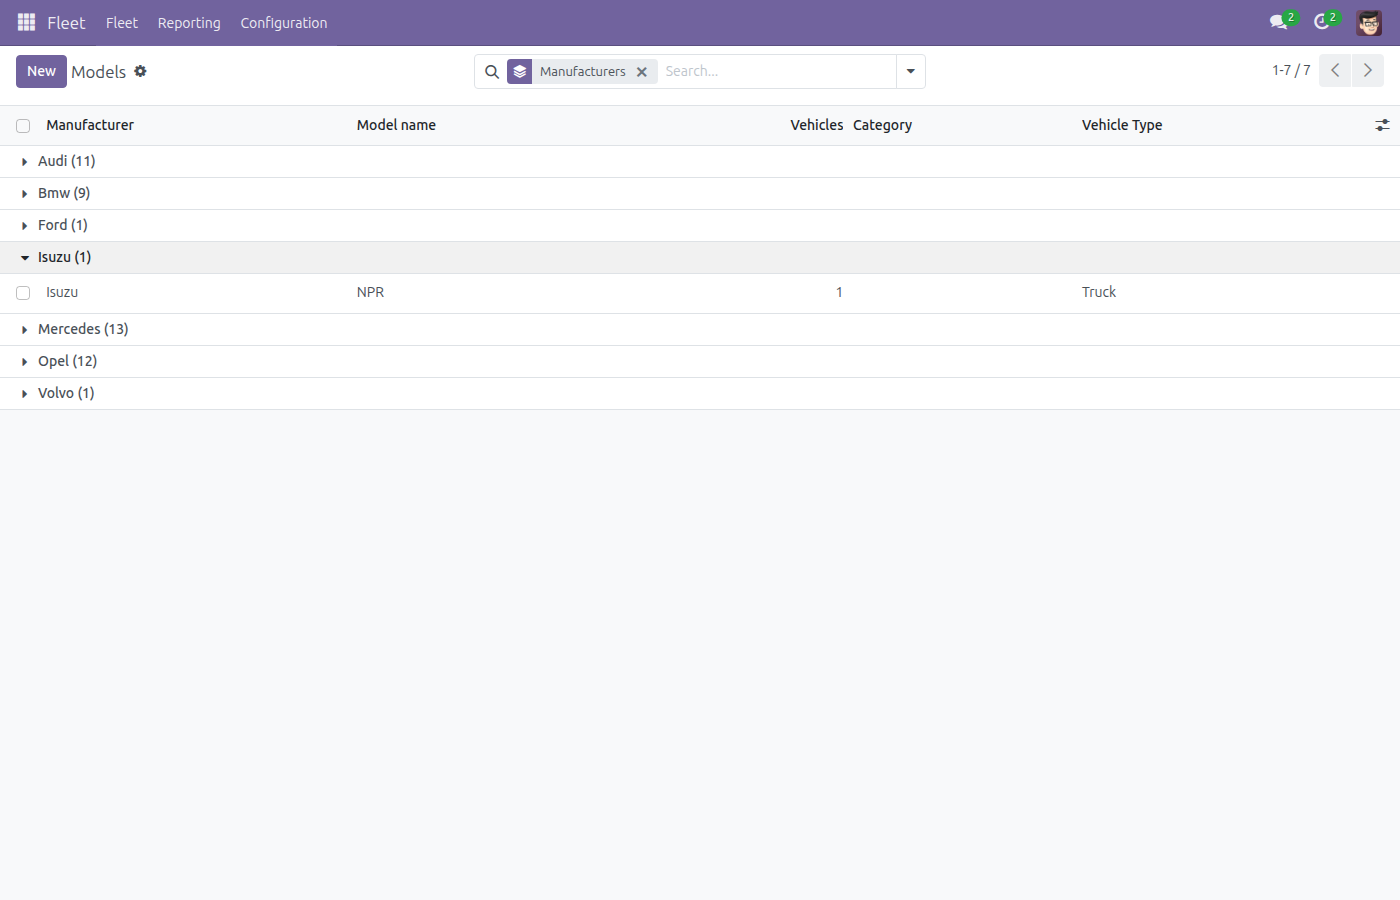Open the user avatar menu

1369,22
